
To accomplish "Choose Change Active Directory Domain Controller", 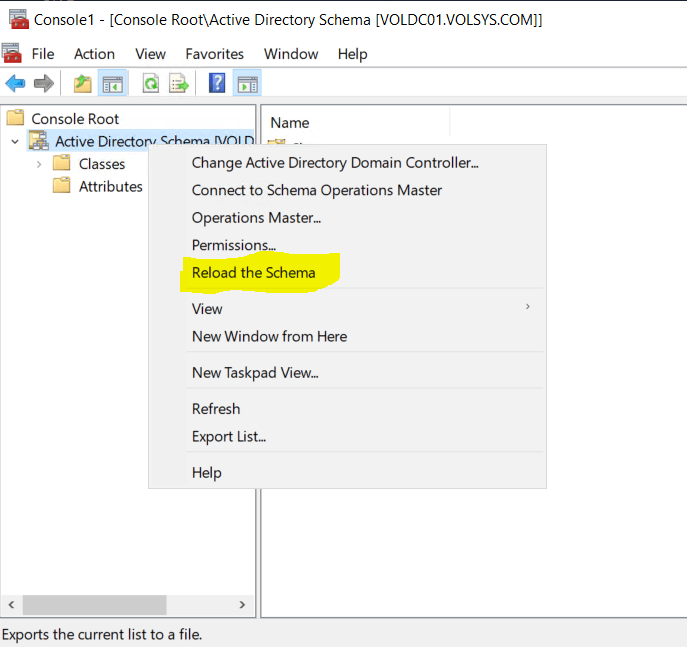I will pyautogui.click(x=335, y=162).
